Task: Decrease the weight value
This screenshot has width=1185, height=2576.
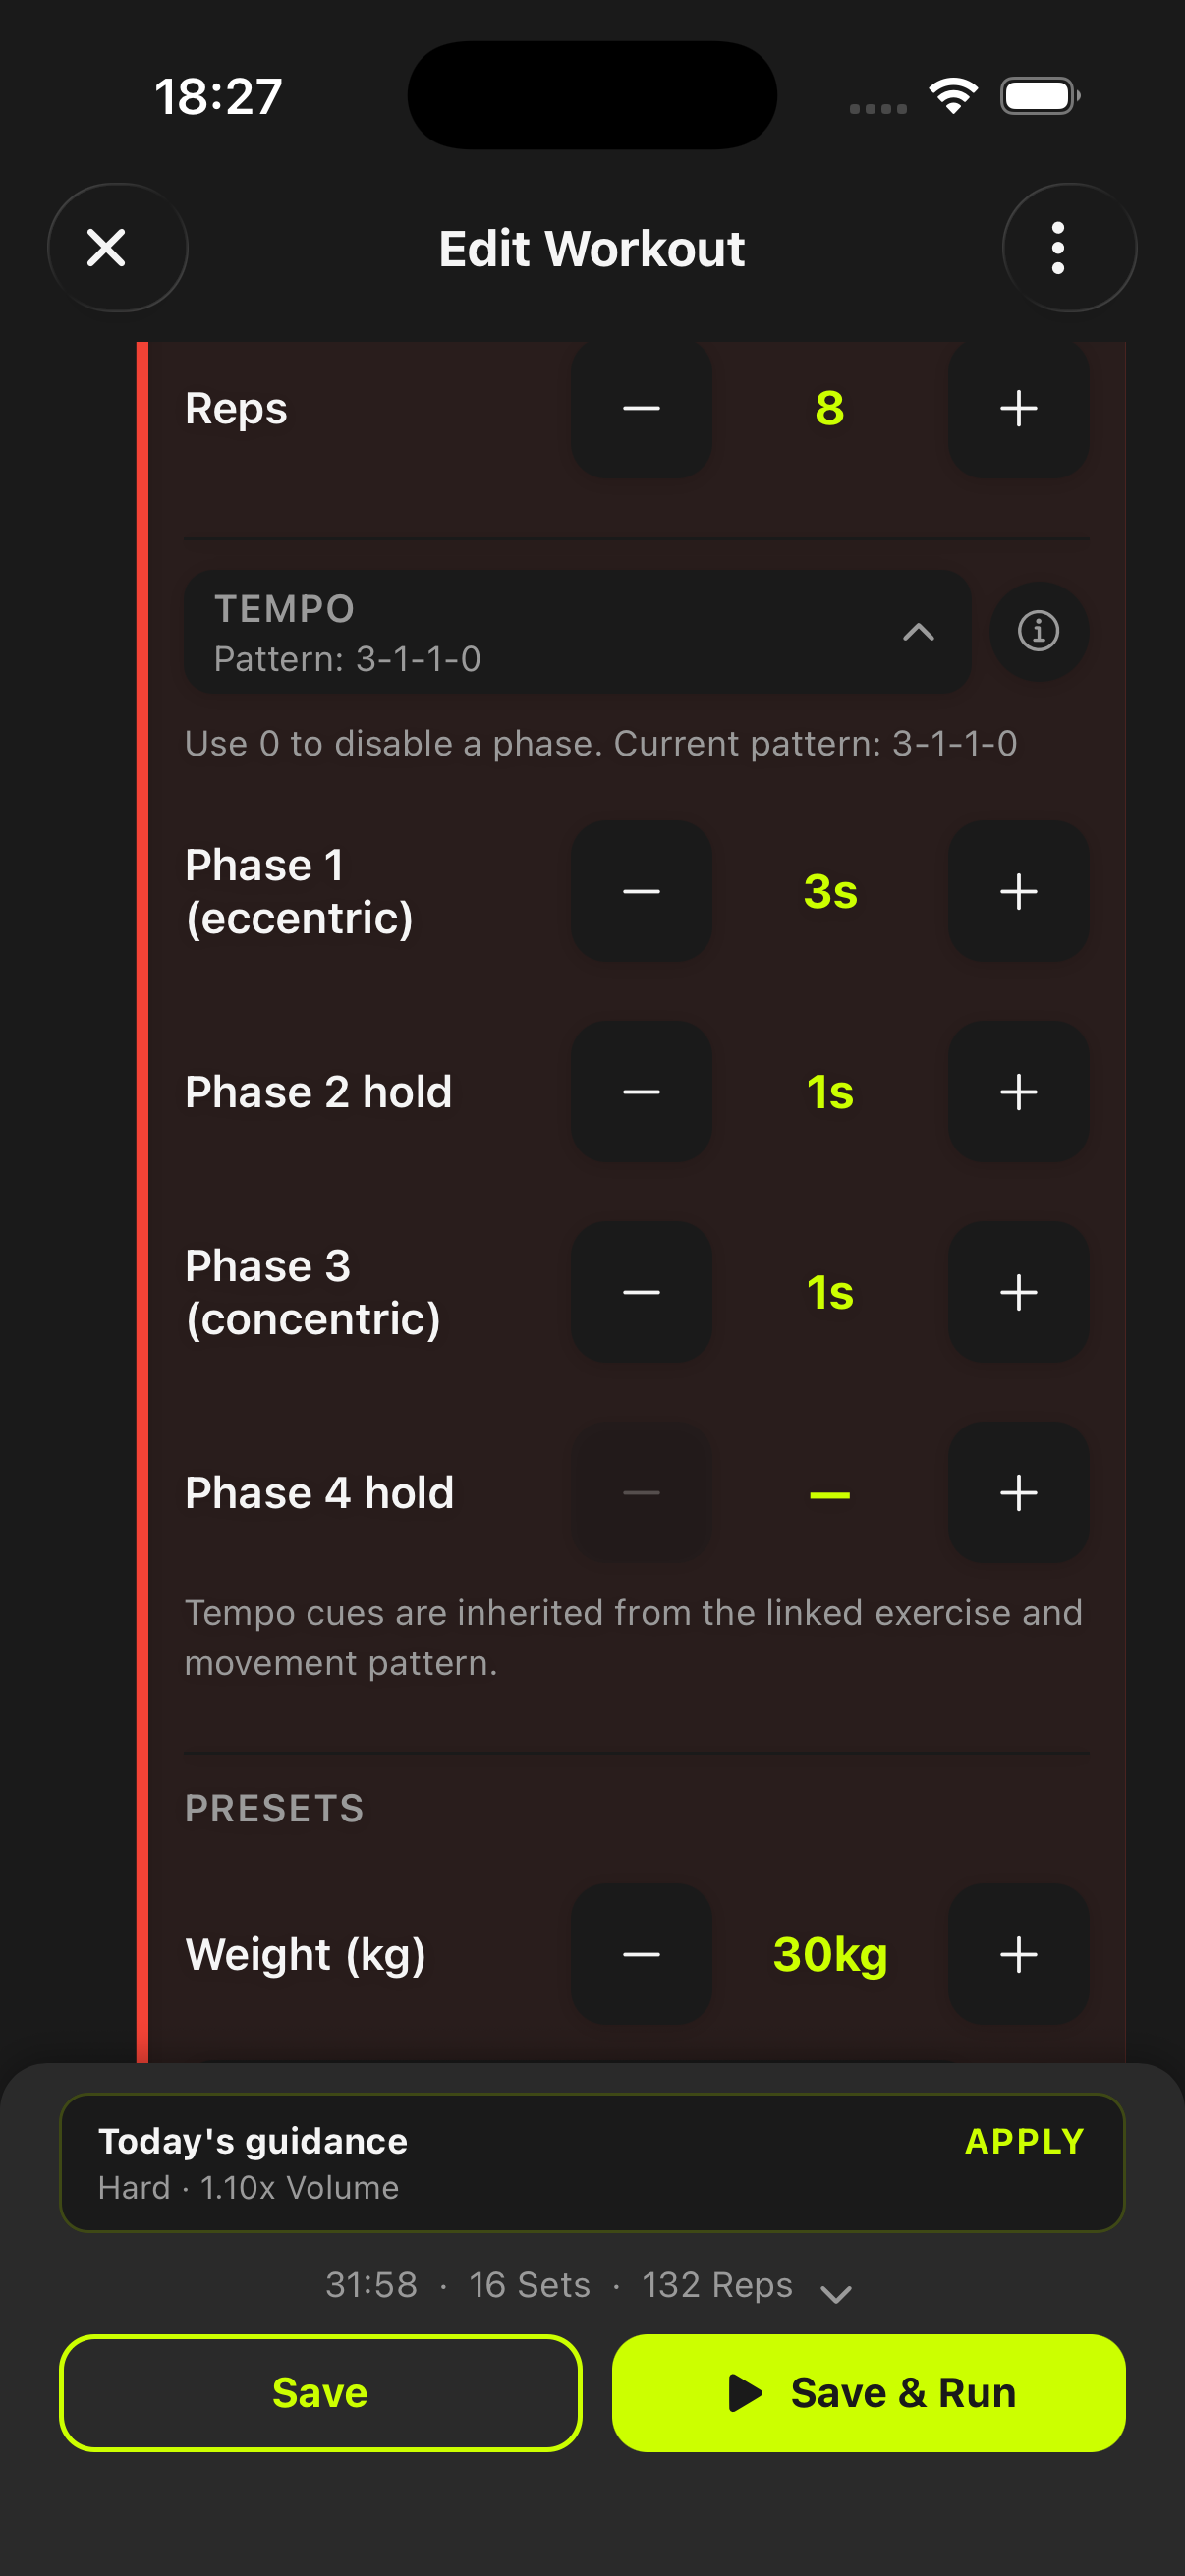Action: pyautogui.click(x=641, y=1953)
